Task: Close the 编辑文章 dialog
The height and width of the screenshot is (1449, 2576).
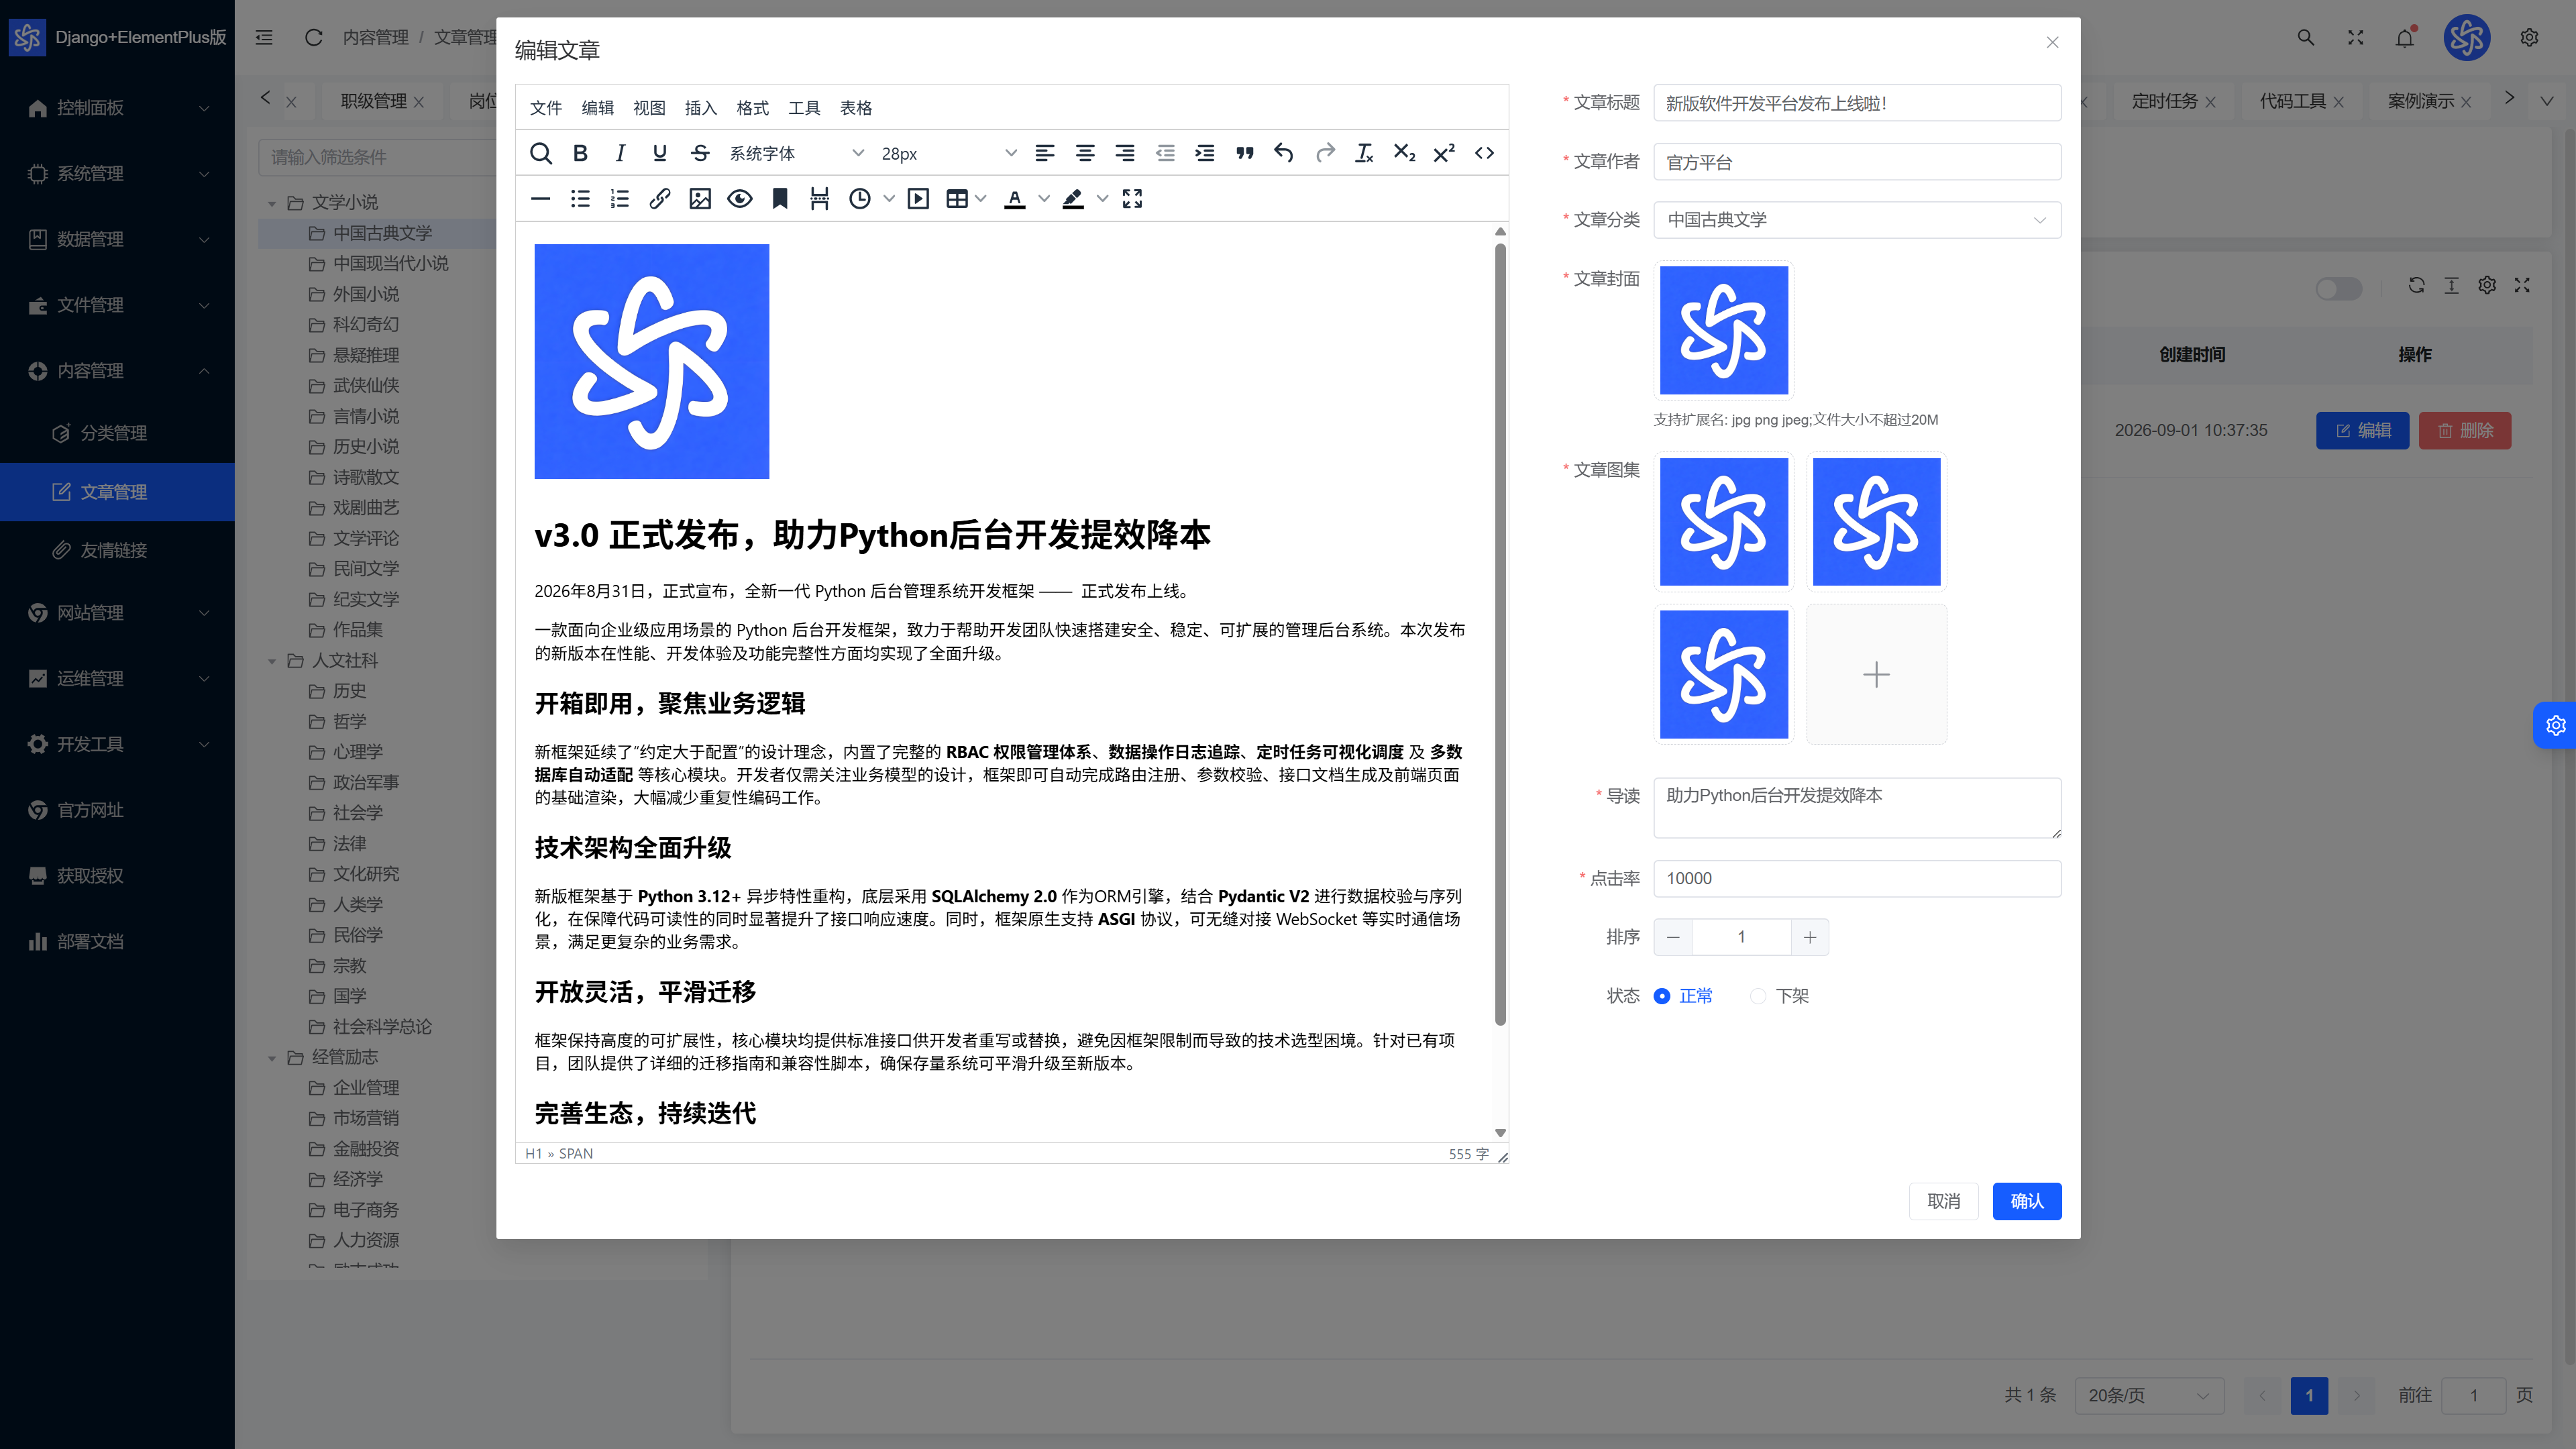Action: tap(2053, 42)
